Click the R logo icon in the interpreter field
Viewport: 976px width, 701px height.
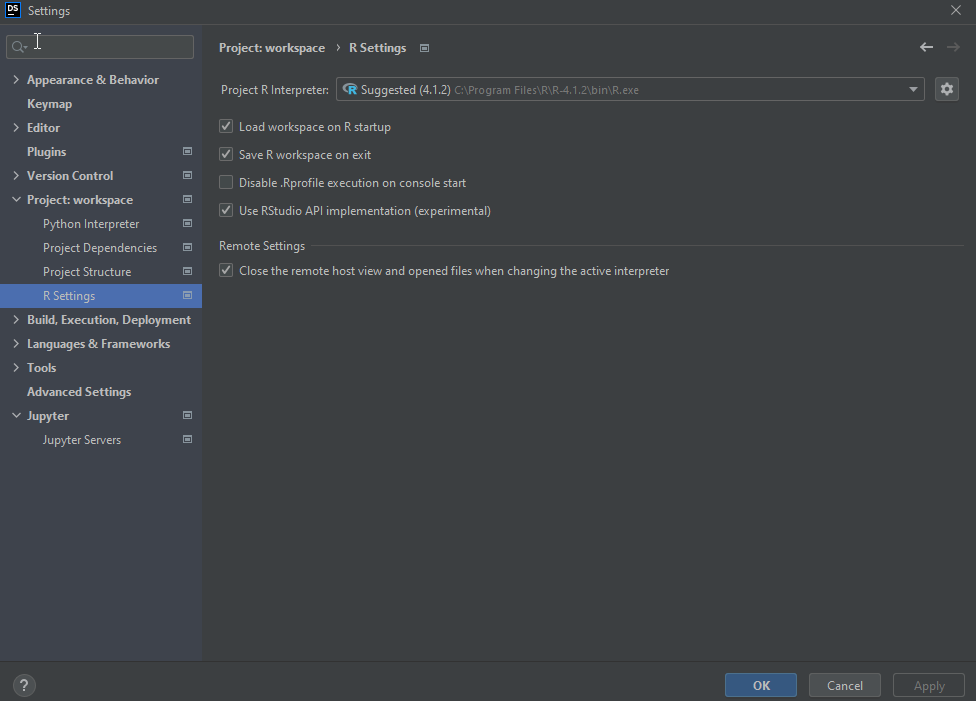click(x=350, y=89)
